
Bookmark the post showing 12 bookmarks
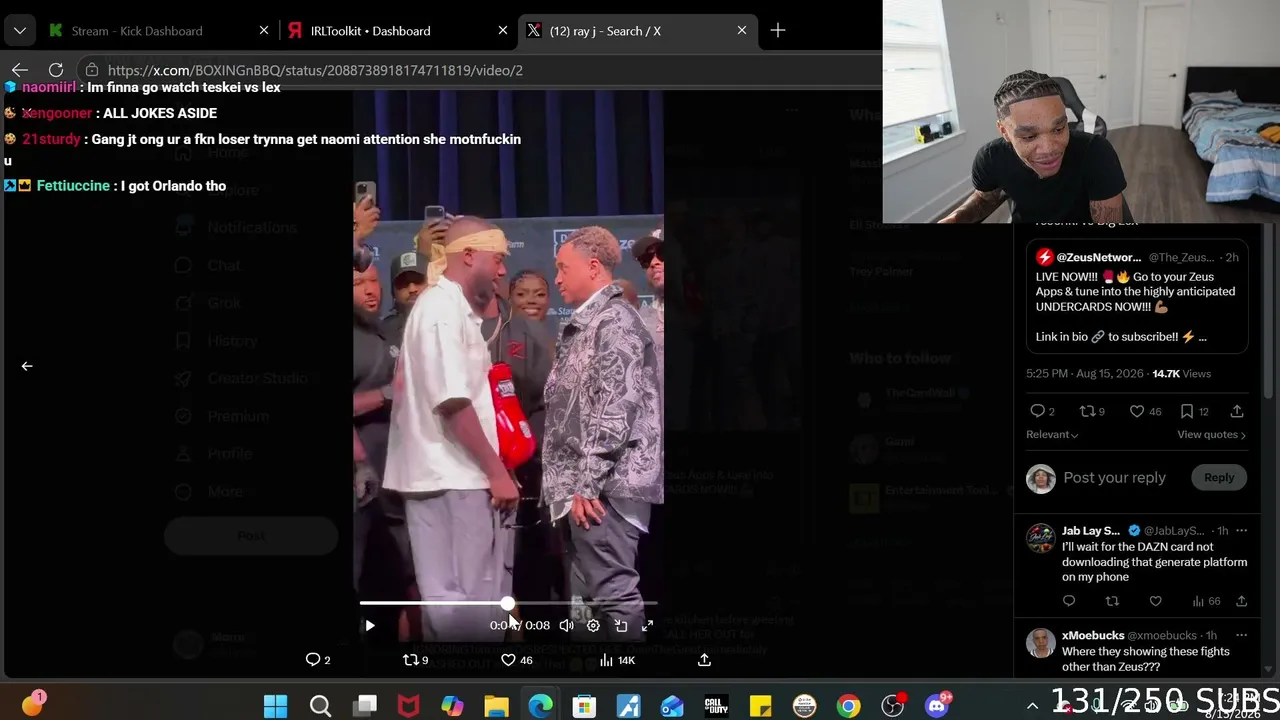[x=1195, y=411]
